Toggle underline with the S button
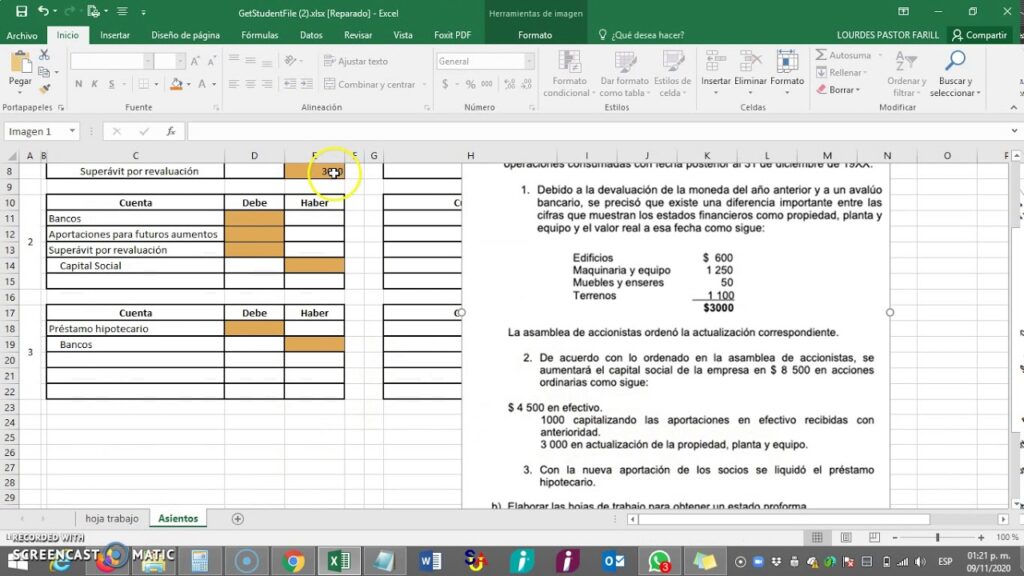The width and height of the screenshot is (1024, 576). click(x=112, y=84)
